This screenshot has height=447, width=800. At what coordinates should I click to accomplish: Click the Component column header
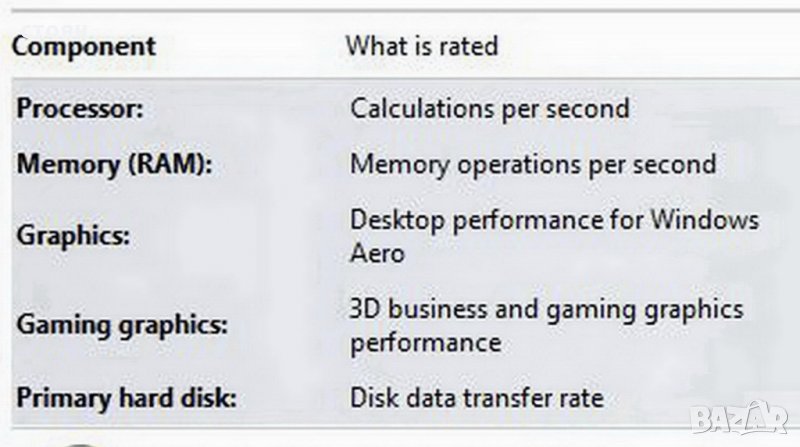(84, 46)
